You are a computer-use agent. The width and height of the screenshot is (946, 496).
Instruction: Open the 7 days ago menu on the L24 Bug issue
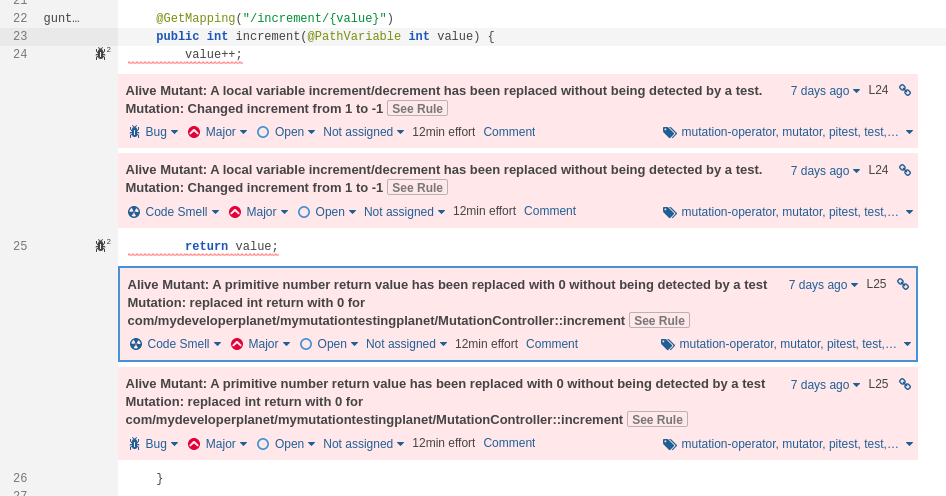[825, 91]
